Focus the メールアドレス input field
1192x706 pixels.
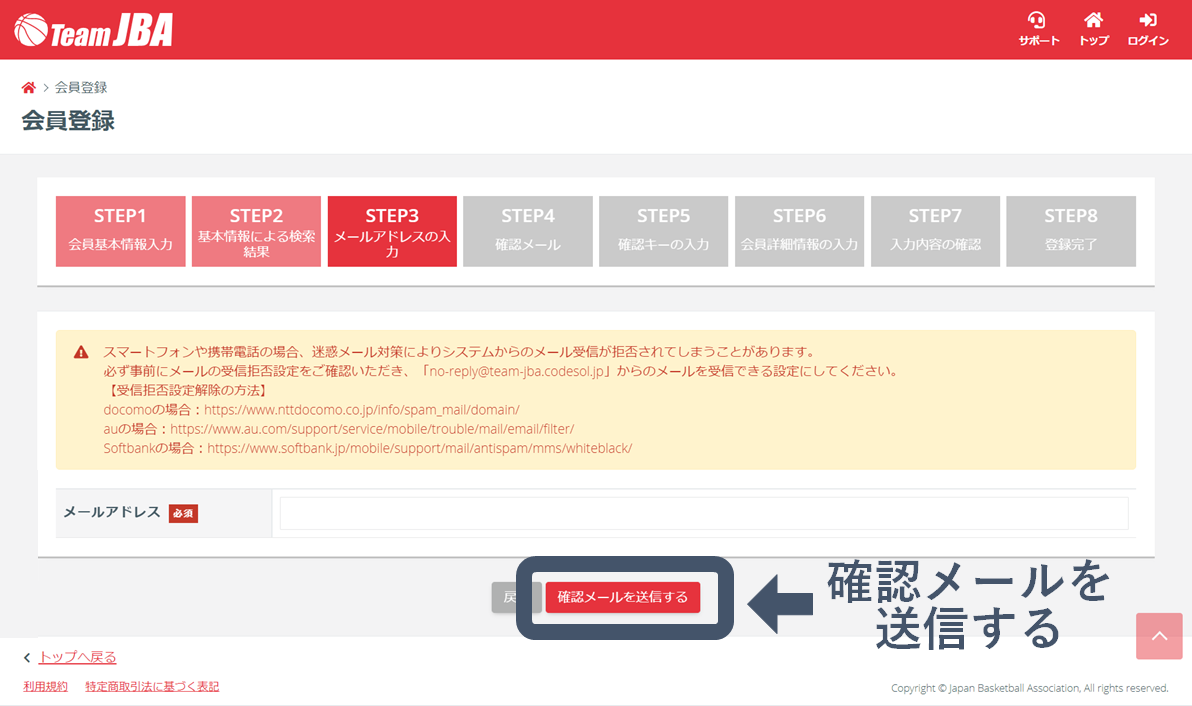[x=703, y=513]
